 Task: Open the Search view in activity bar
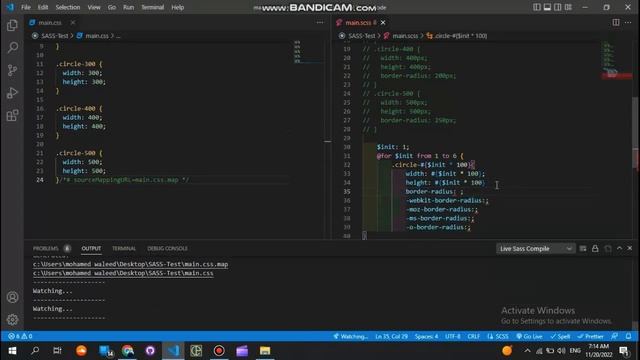pyautogui.click(x=12, y=47)
